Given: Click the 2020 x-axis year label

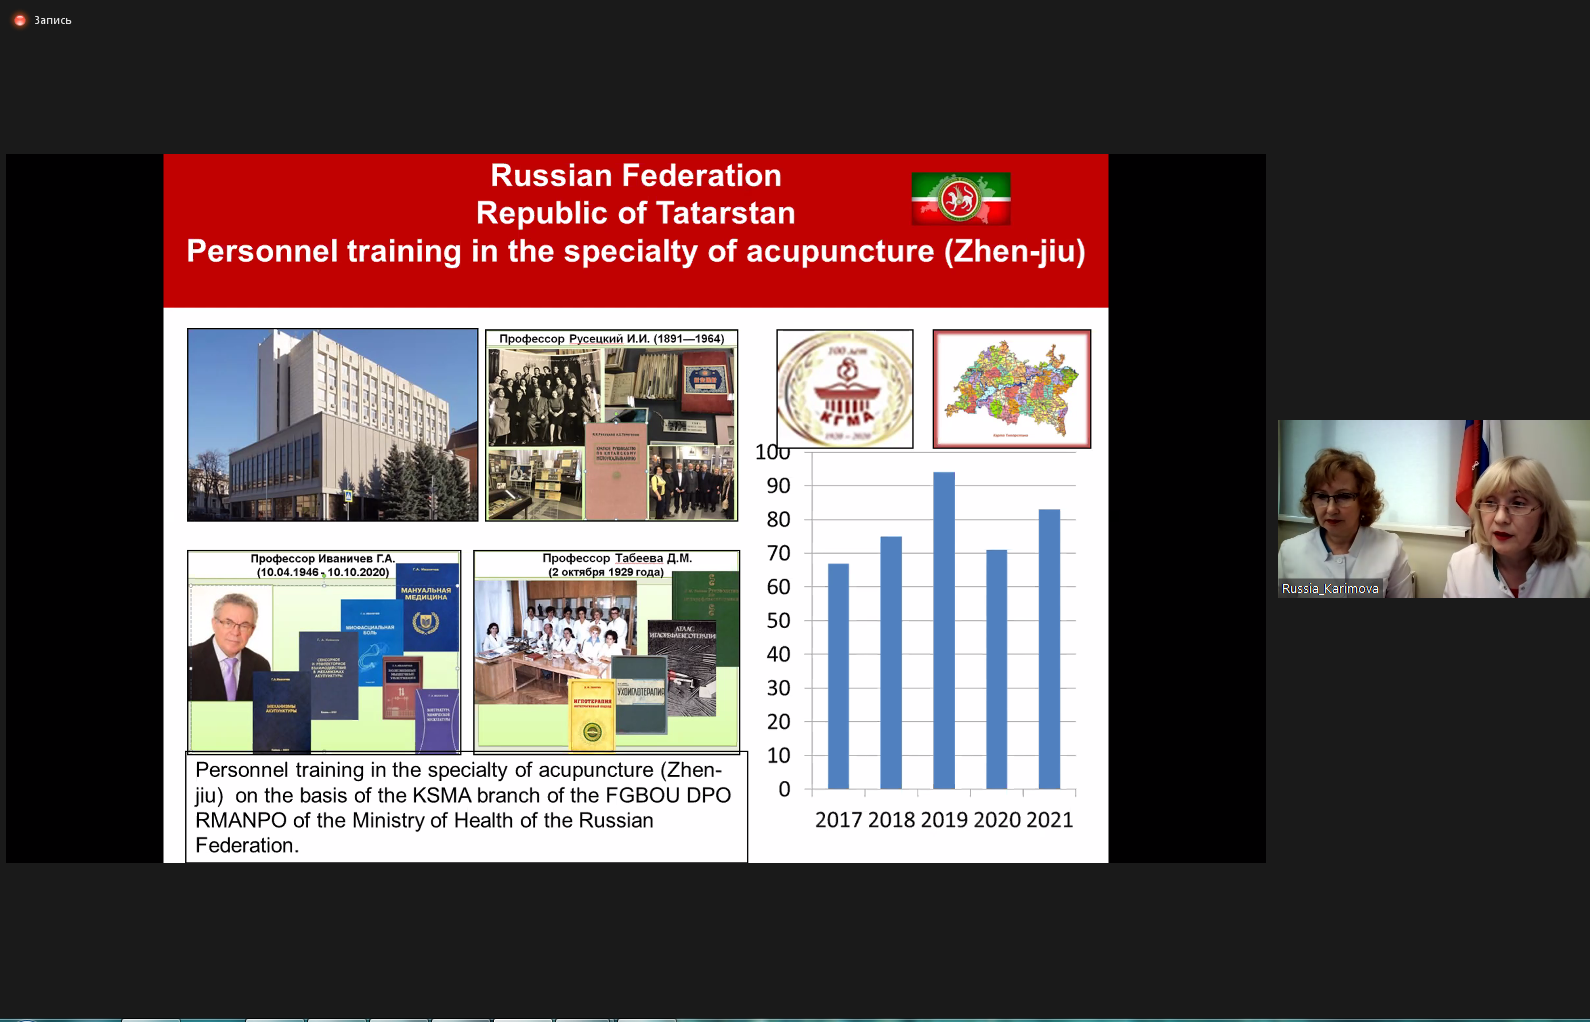Looking at the screenshot, I should click(997, 820).
